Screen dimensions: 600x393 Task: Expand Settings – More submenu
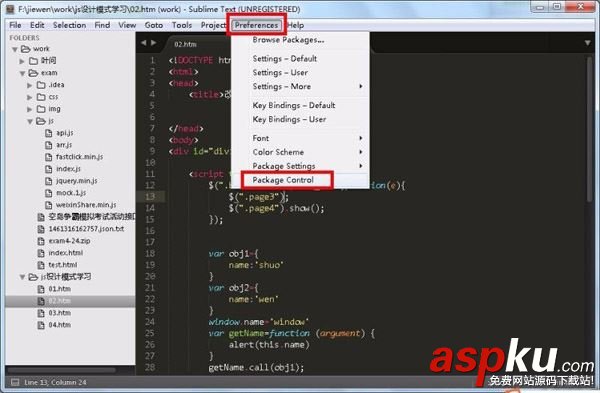pos(300,86)
